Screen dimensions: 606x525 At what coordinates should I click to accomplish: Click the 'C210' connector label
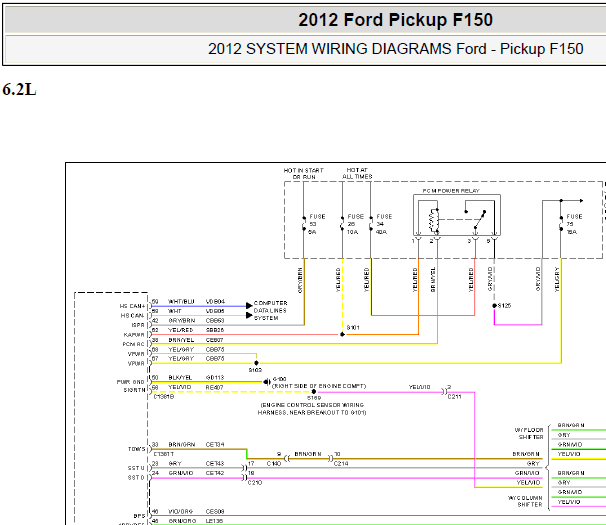pyautogui.click(x=255, y=483)
